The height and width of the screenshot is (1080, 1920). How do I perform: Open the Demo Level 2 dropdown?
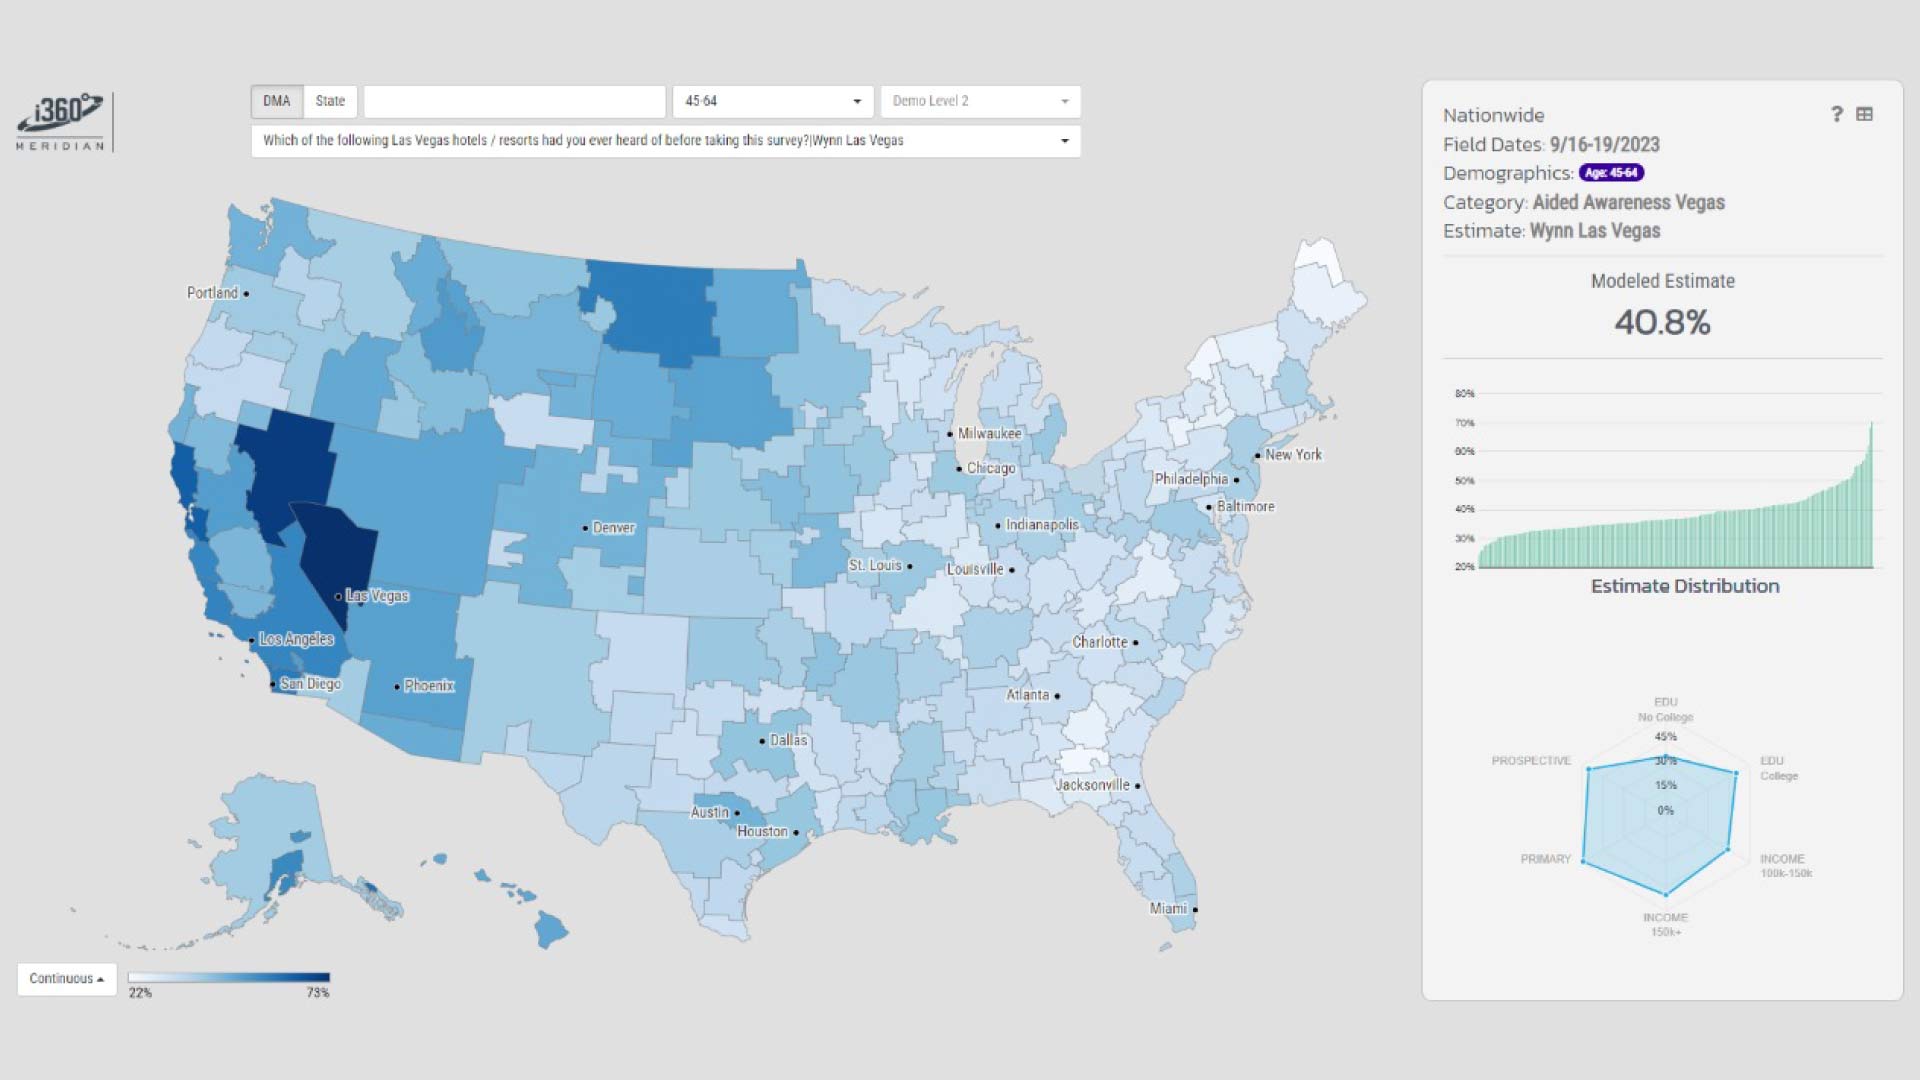[x=980, y=101]
